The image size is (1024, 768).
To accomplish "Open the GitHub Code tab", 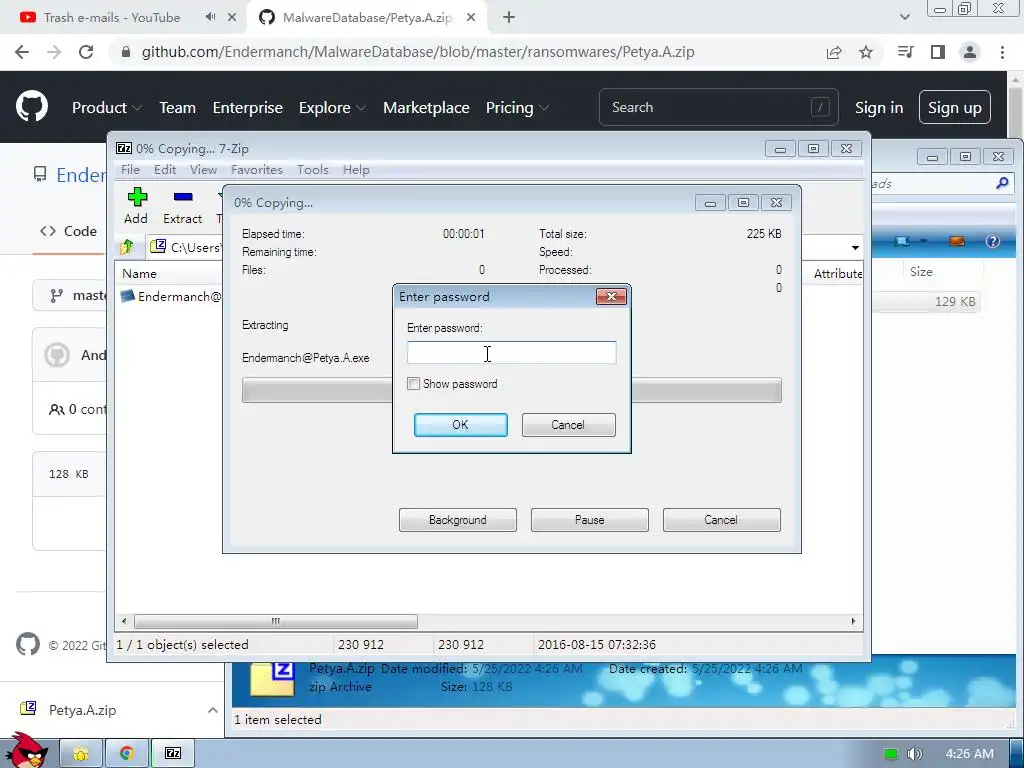I will (x=69, y=231).
